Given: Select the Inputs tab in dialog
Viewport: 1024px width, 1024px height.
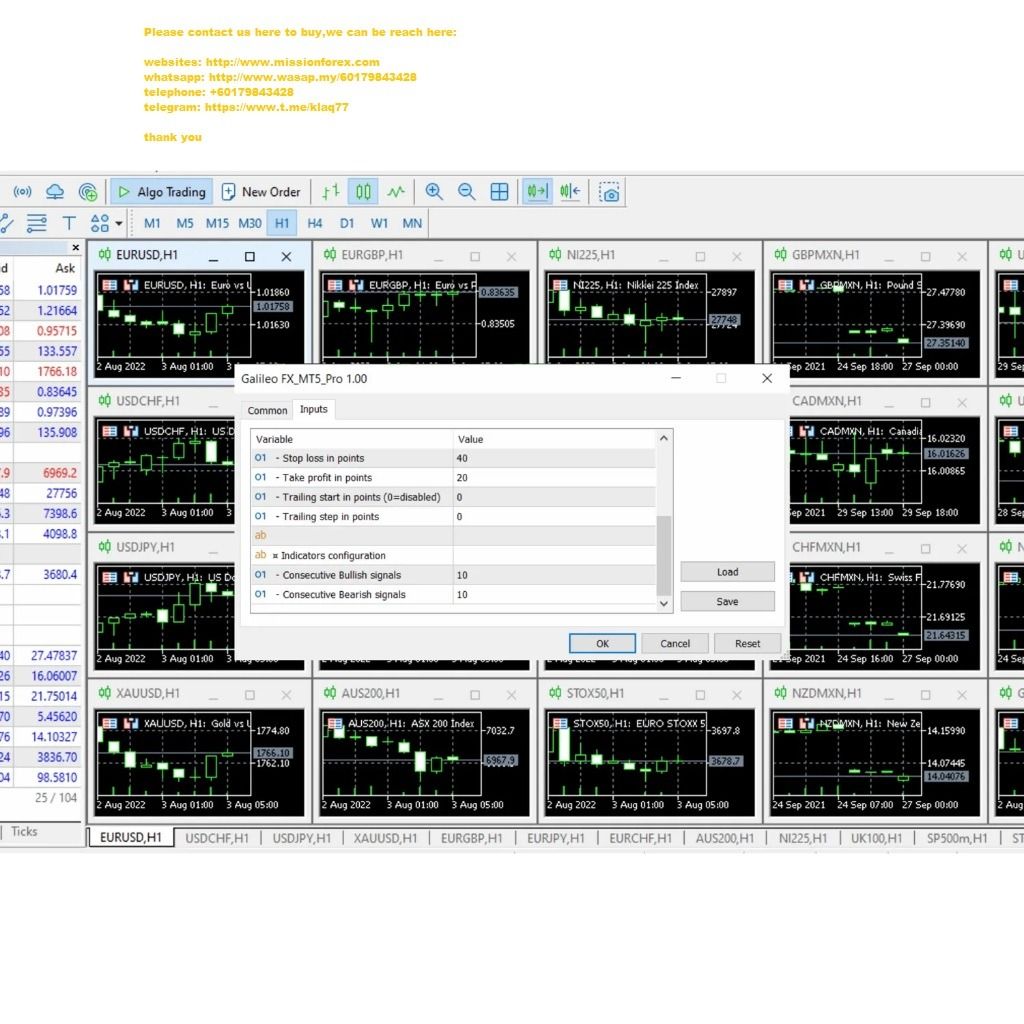Looking at the screenshot, I should (x=313, y=409).
